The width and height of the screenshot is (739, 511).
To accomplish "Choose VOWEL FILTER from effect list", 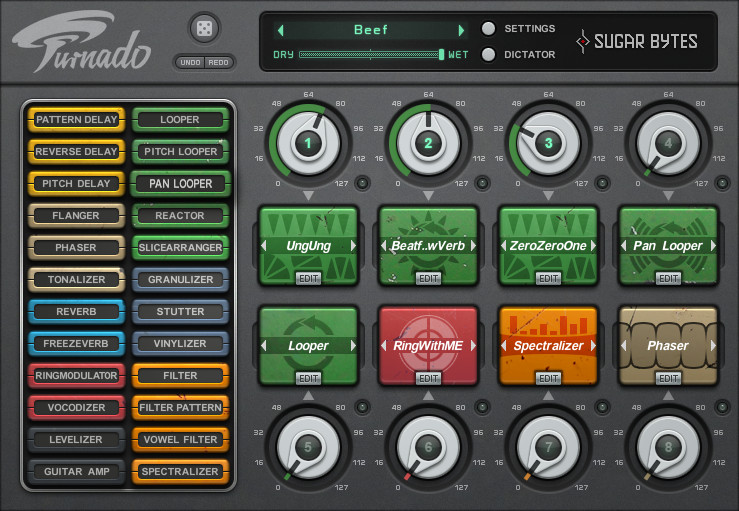I will tap(181, 440).
